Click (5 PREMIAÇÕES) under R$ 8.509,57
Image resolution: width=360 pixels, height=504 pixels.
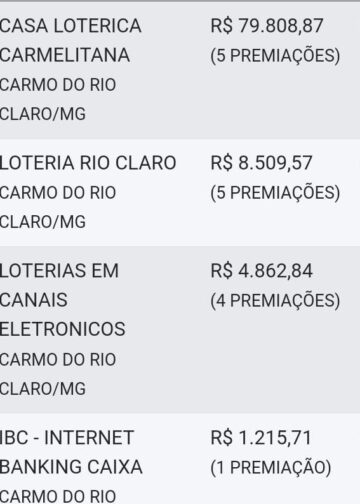click(x=275, y=193)
